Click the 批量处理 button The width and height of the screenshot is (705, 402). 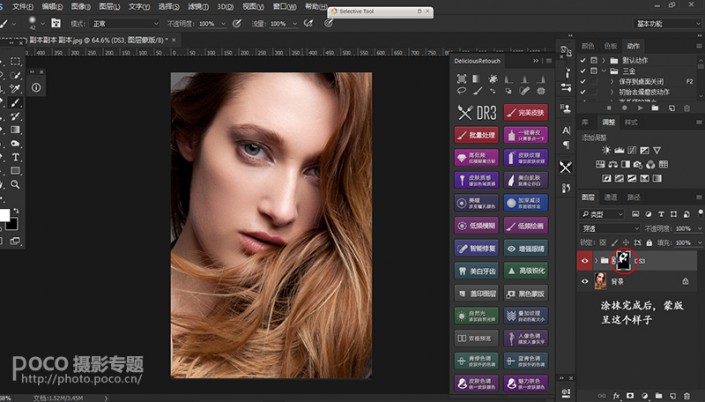point(476,134)
